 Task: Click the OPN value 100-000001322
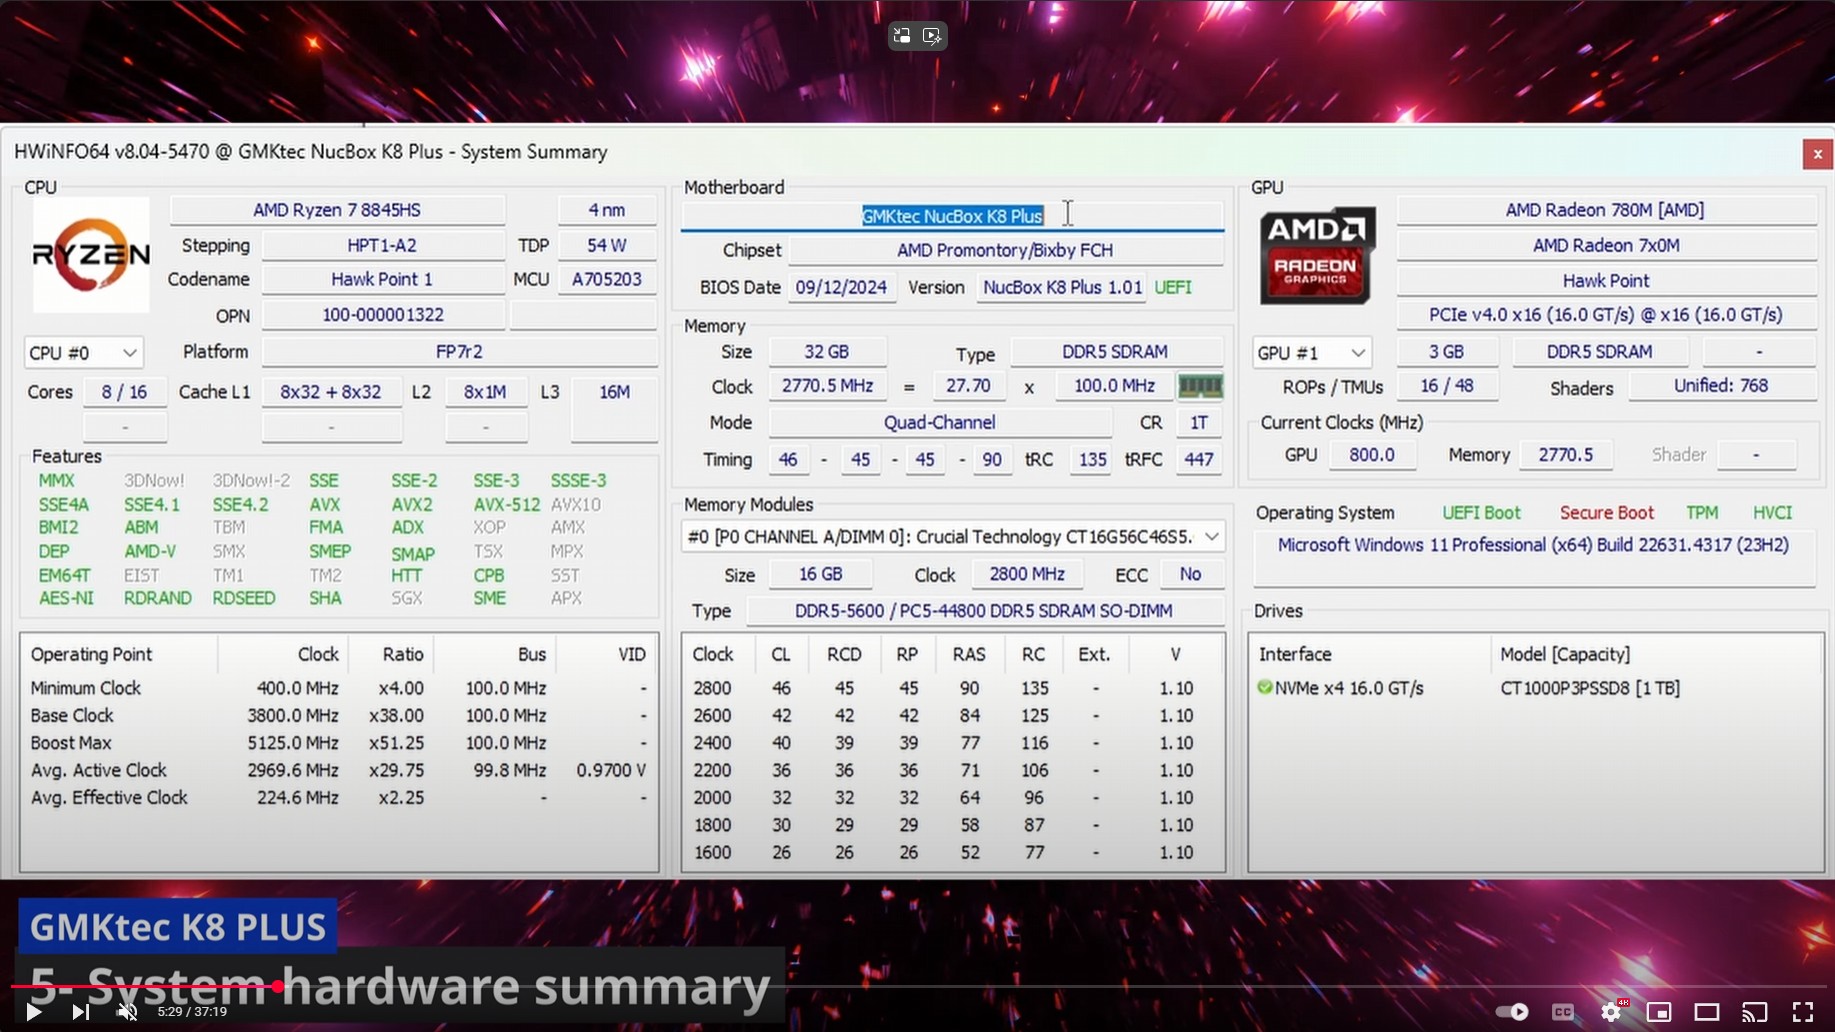click(382, 314)
